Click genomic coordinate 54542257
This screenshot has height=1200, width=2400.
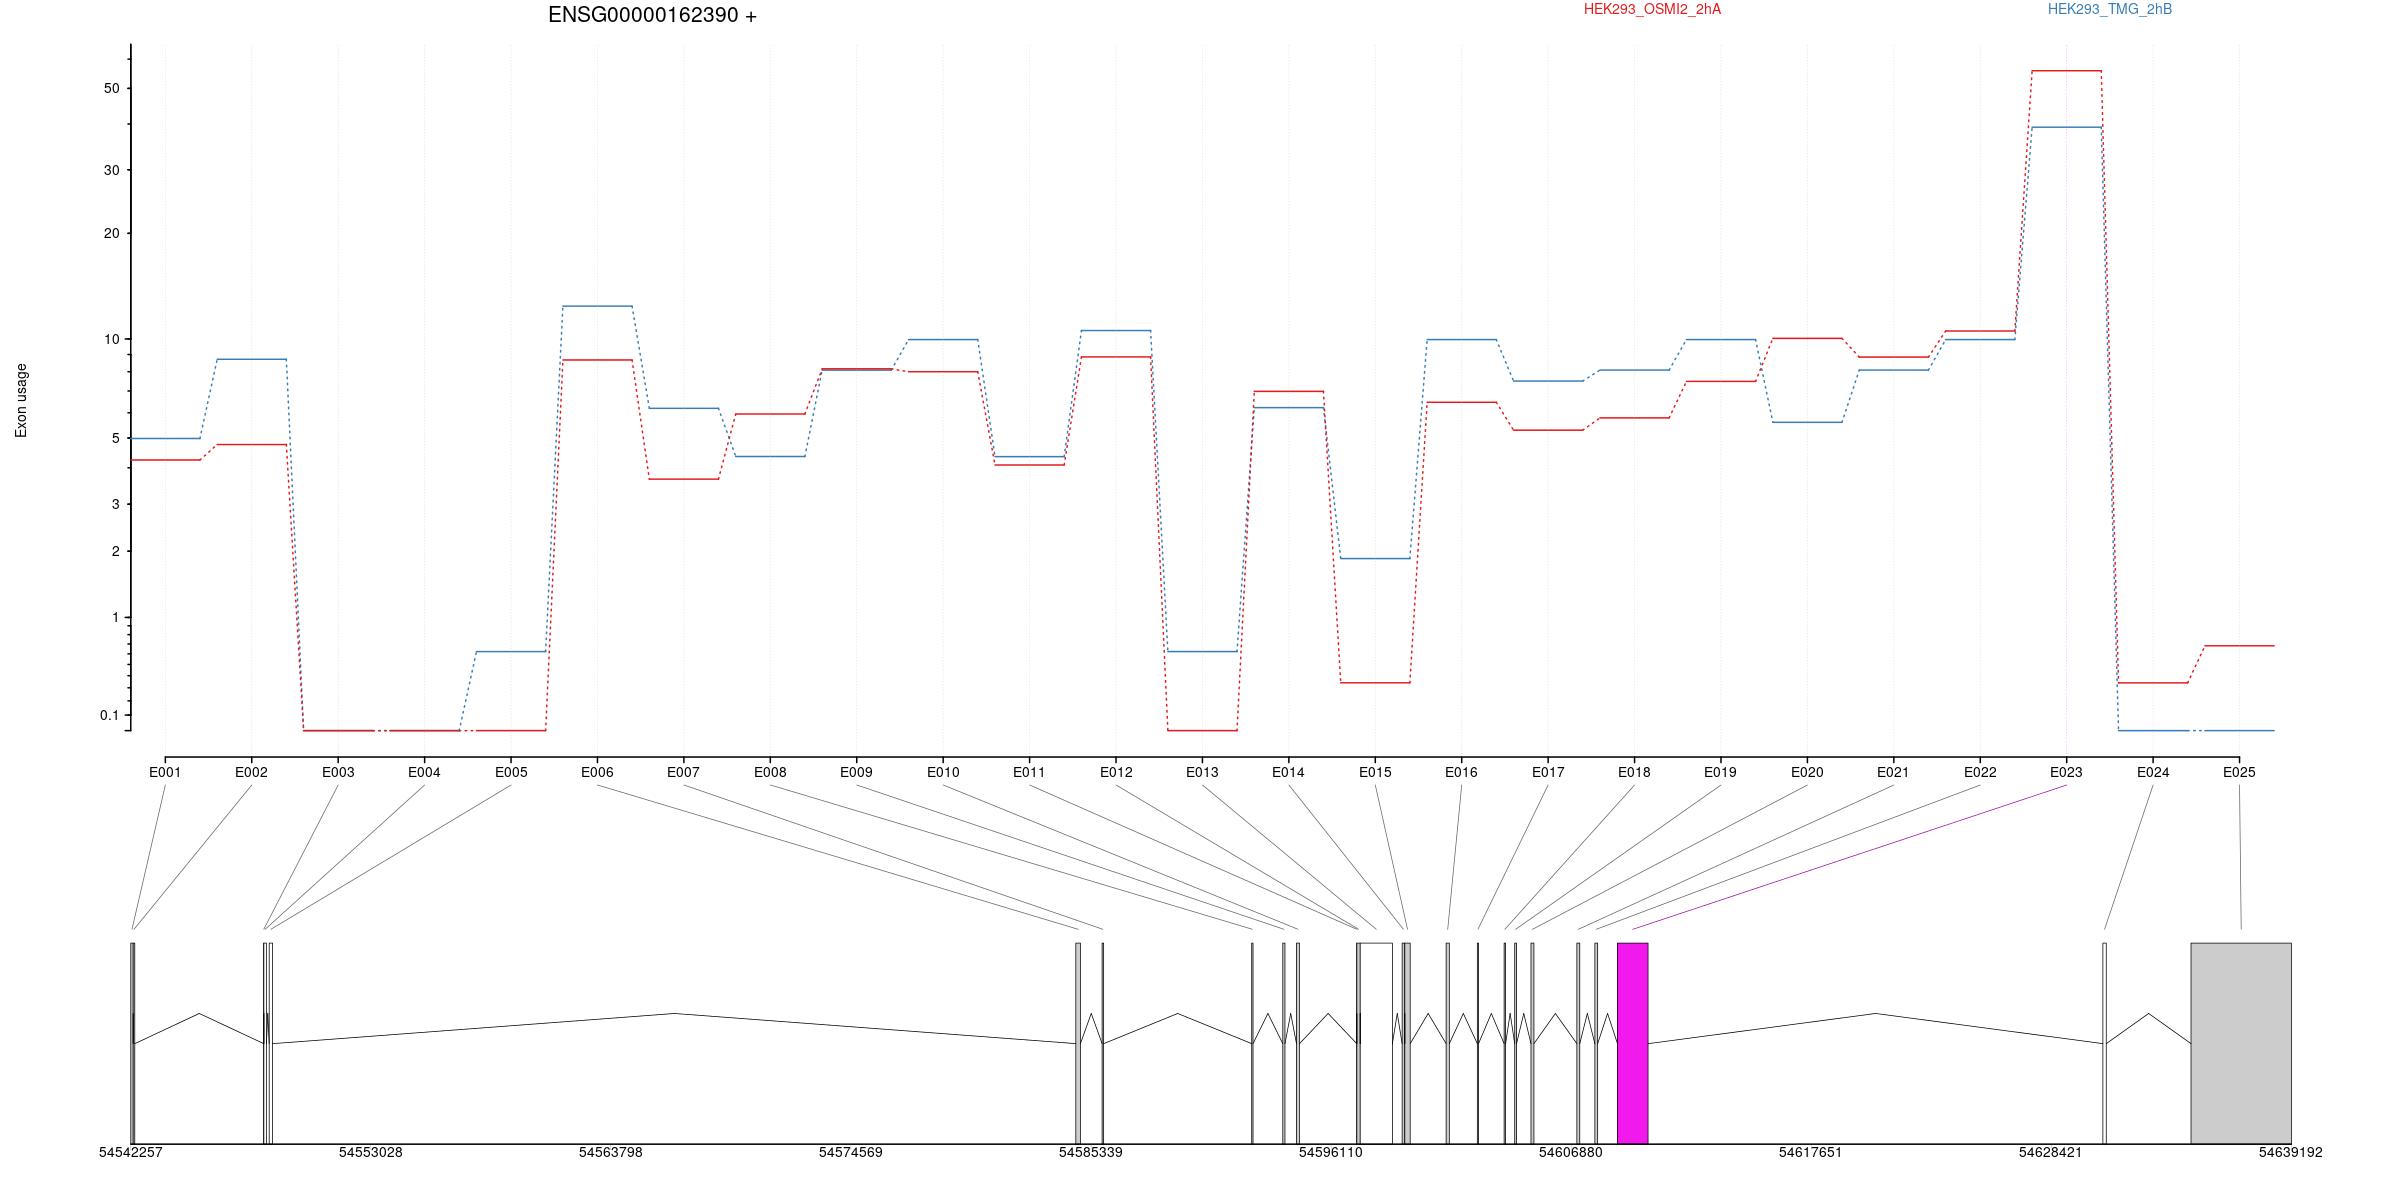click(x=130, y=1152)
